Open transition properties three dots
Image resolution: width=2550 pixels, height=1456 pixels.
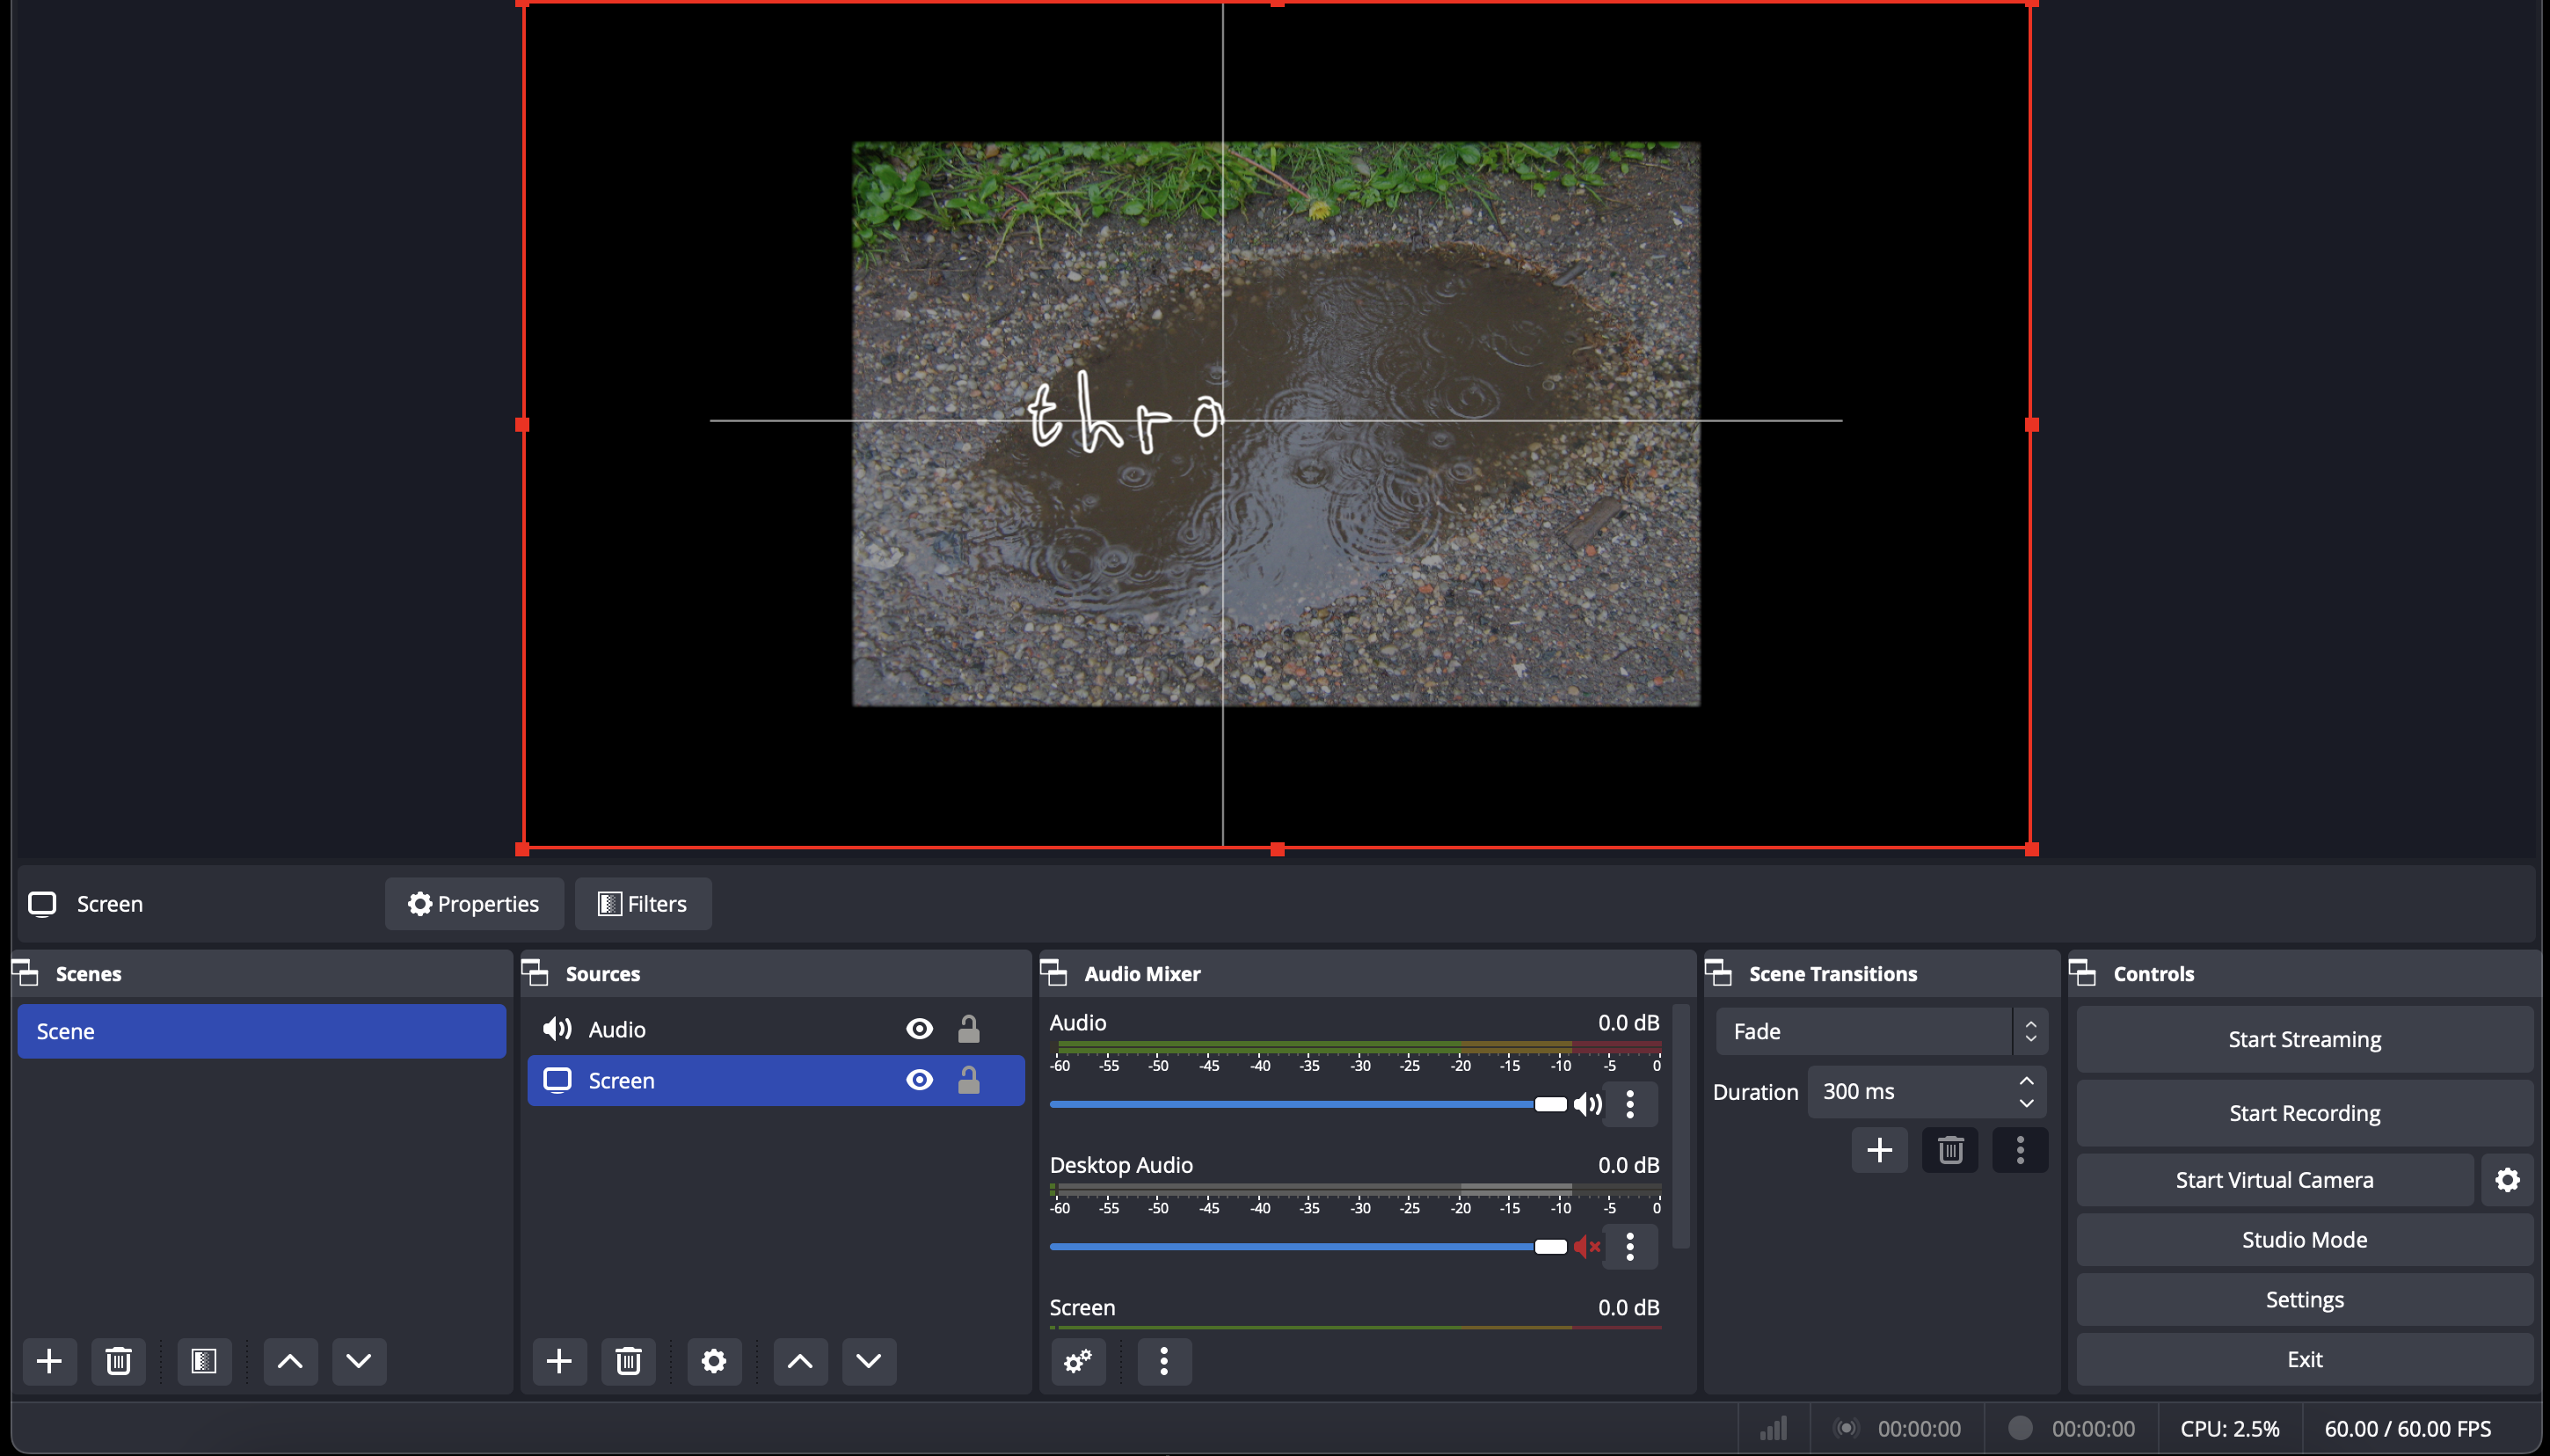[2020, 1150]
